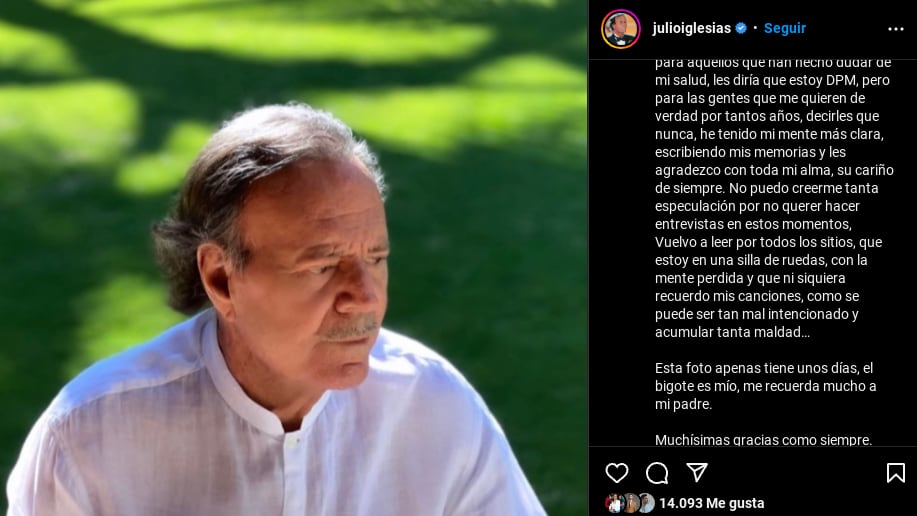The image size is (917, 516).
Task: Click the blue verified badge next to julioiglesias
Action: pos(741,28)
